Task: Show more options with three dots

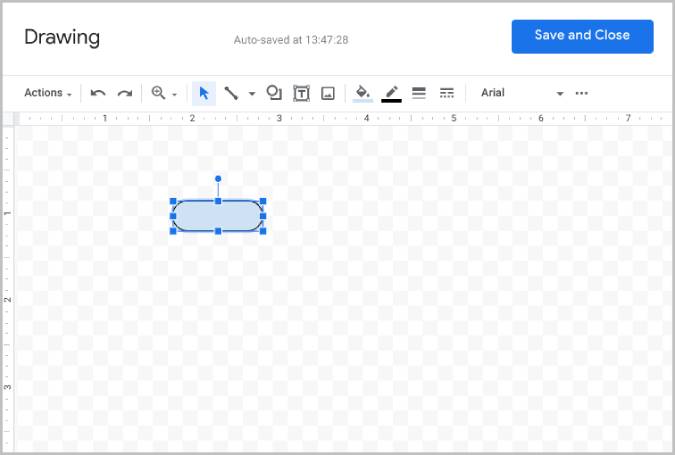Action: point(582,93)
